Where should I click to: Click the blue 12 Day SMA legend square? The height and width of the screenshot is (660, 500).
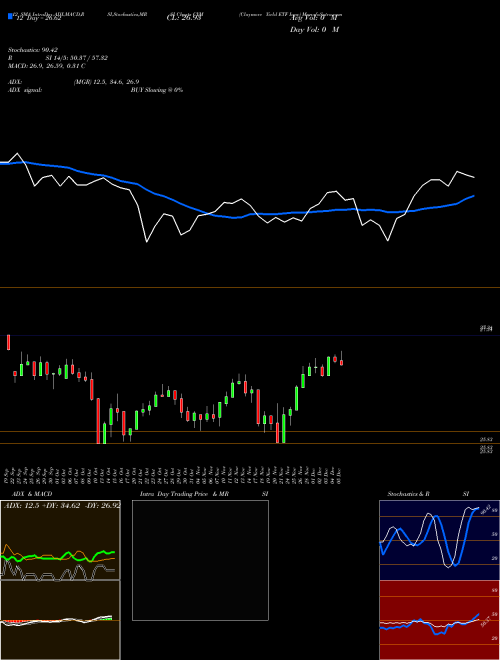10,16
